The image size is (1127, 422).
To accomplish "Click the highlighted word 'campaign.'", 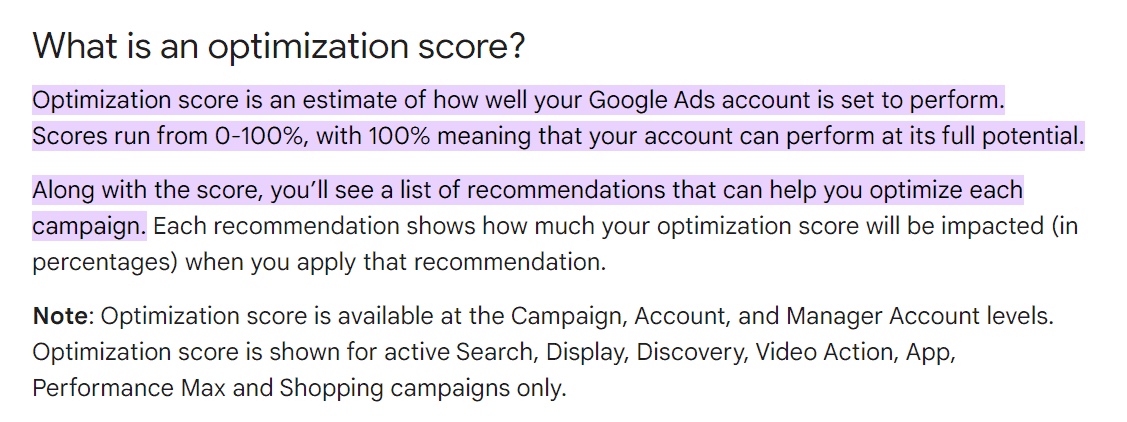I will (89, 227).
